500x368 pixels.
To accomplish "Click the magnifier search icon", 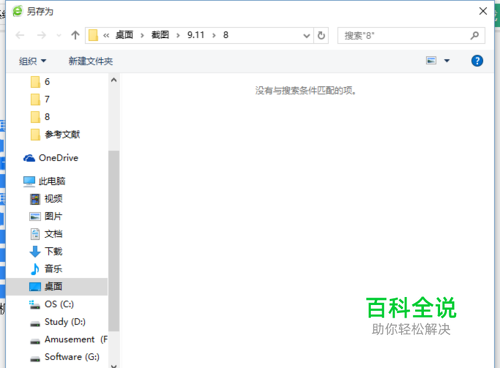I will (x=474, y=35).
